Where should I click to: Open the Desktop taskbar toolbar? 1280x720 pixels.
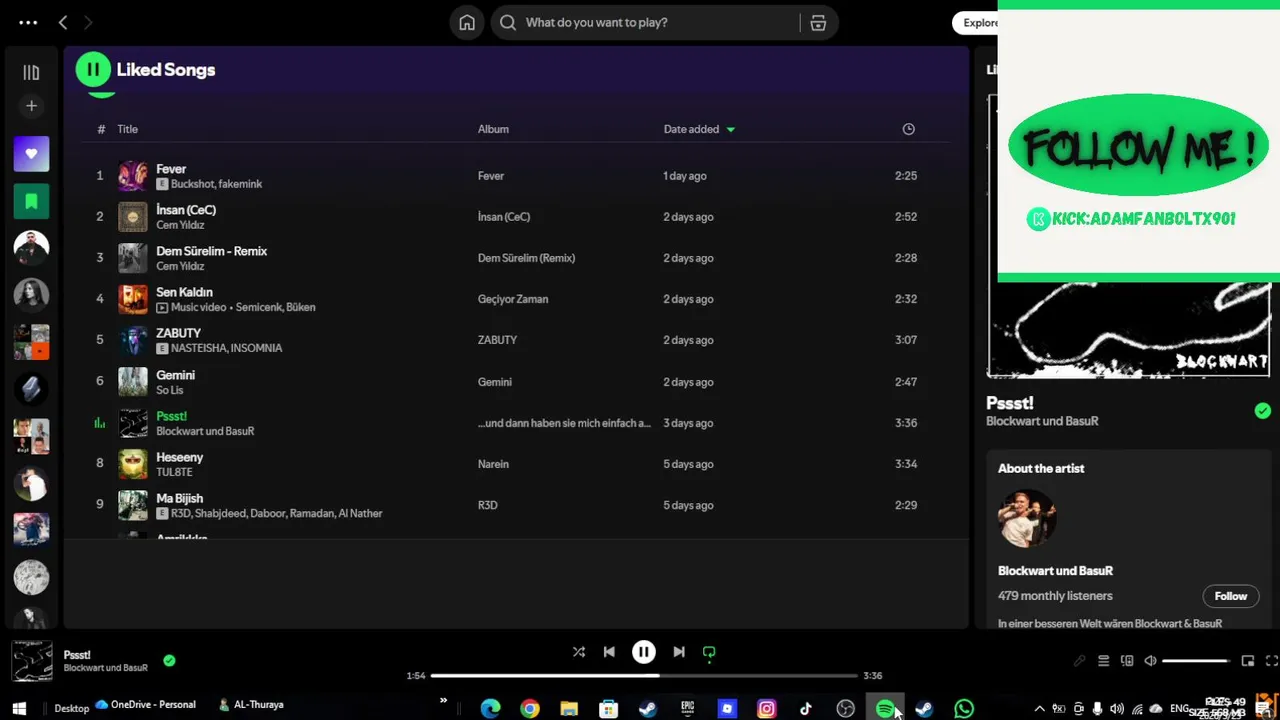click(x=71, y=708)
